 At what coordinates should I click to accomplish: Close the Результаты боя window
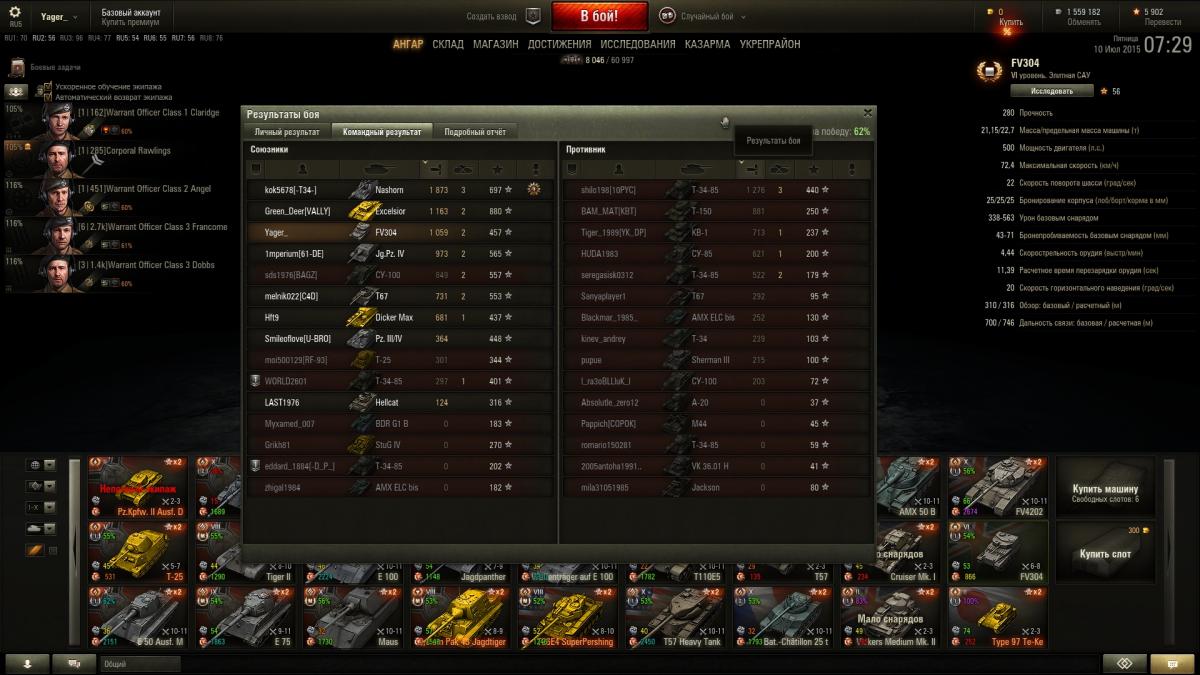click(x=867, y=113)
